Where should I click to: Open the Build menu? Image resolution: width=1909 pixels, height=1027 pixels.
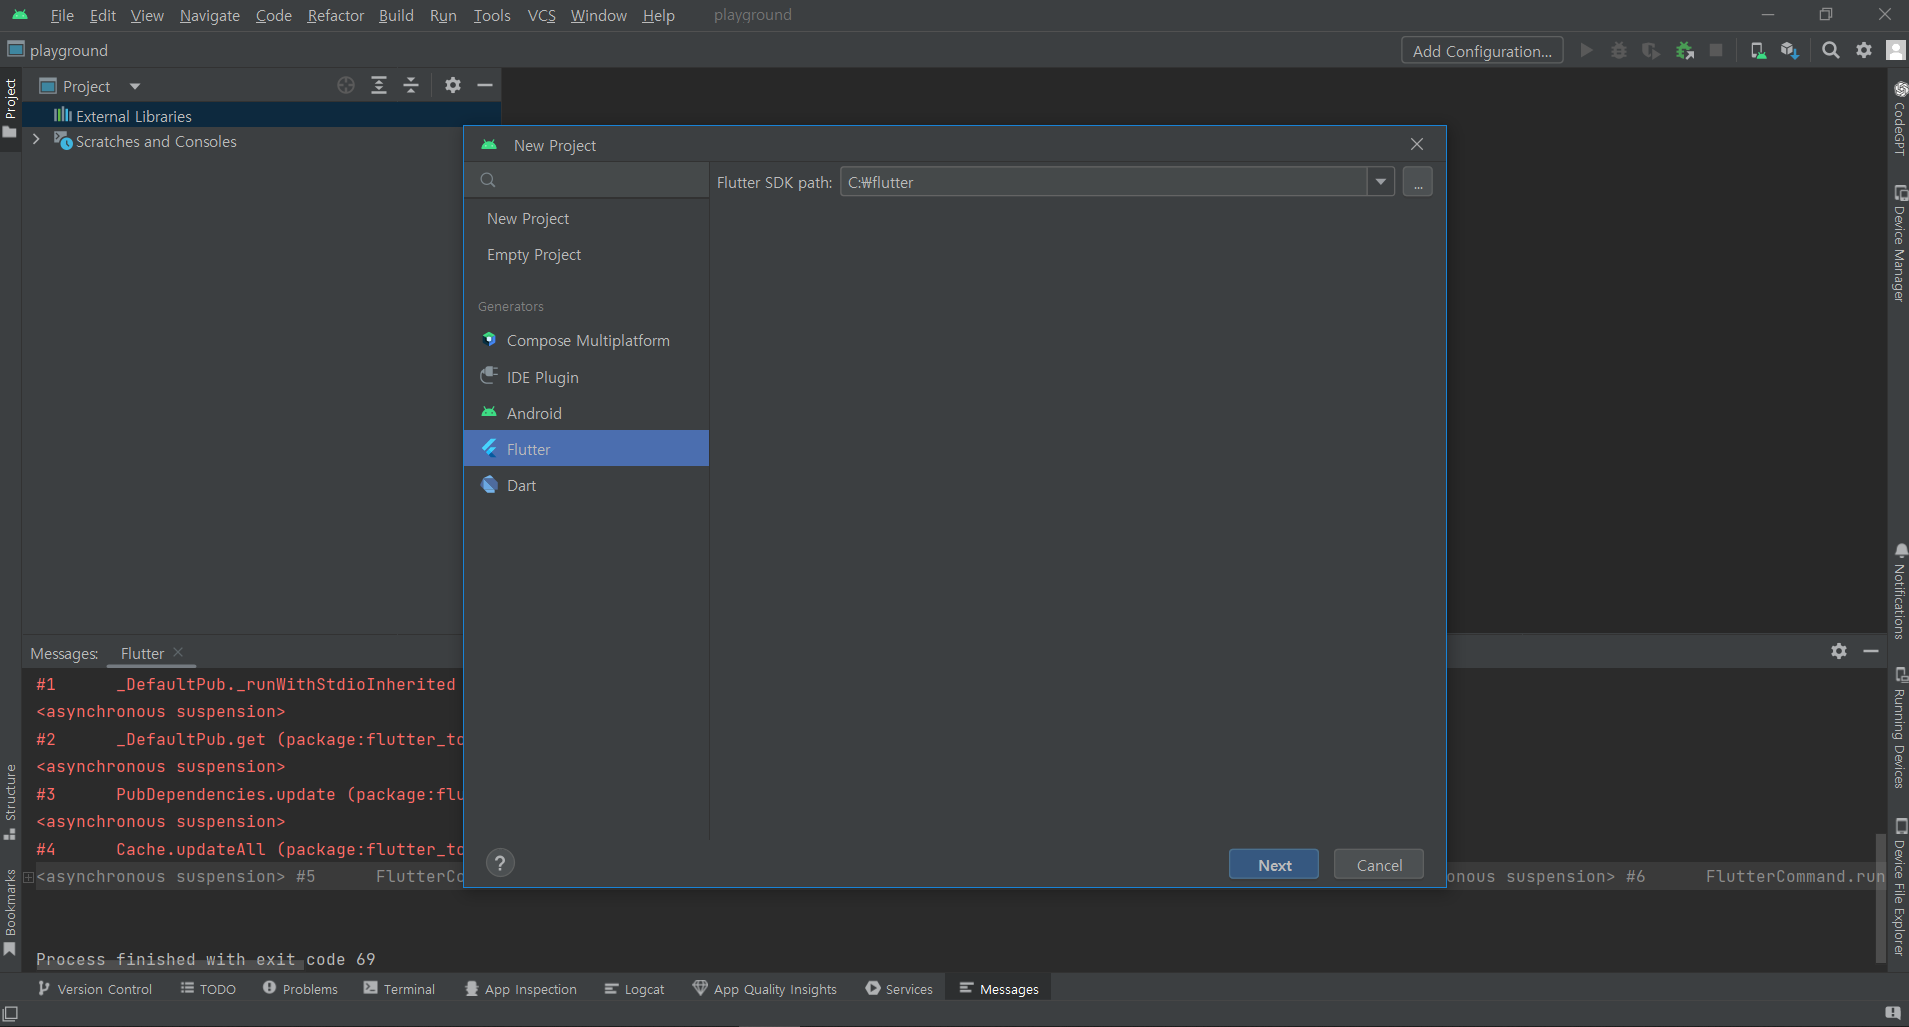point(396,15)
